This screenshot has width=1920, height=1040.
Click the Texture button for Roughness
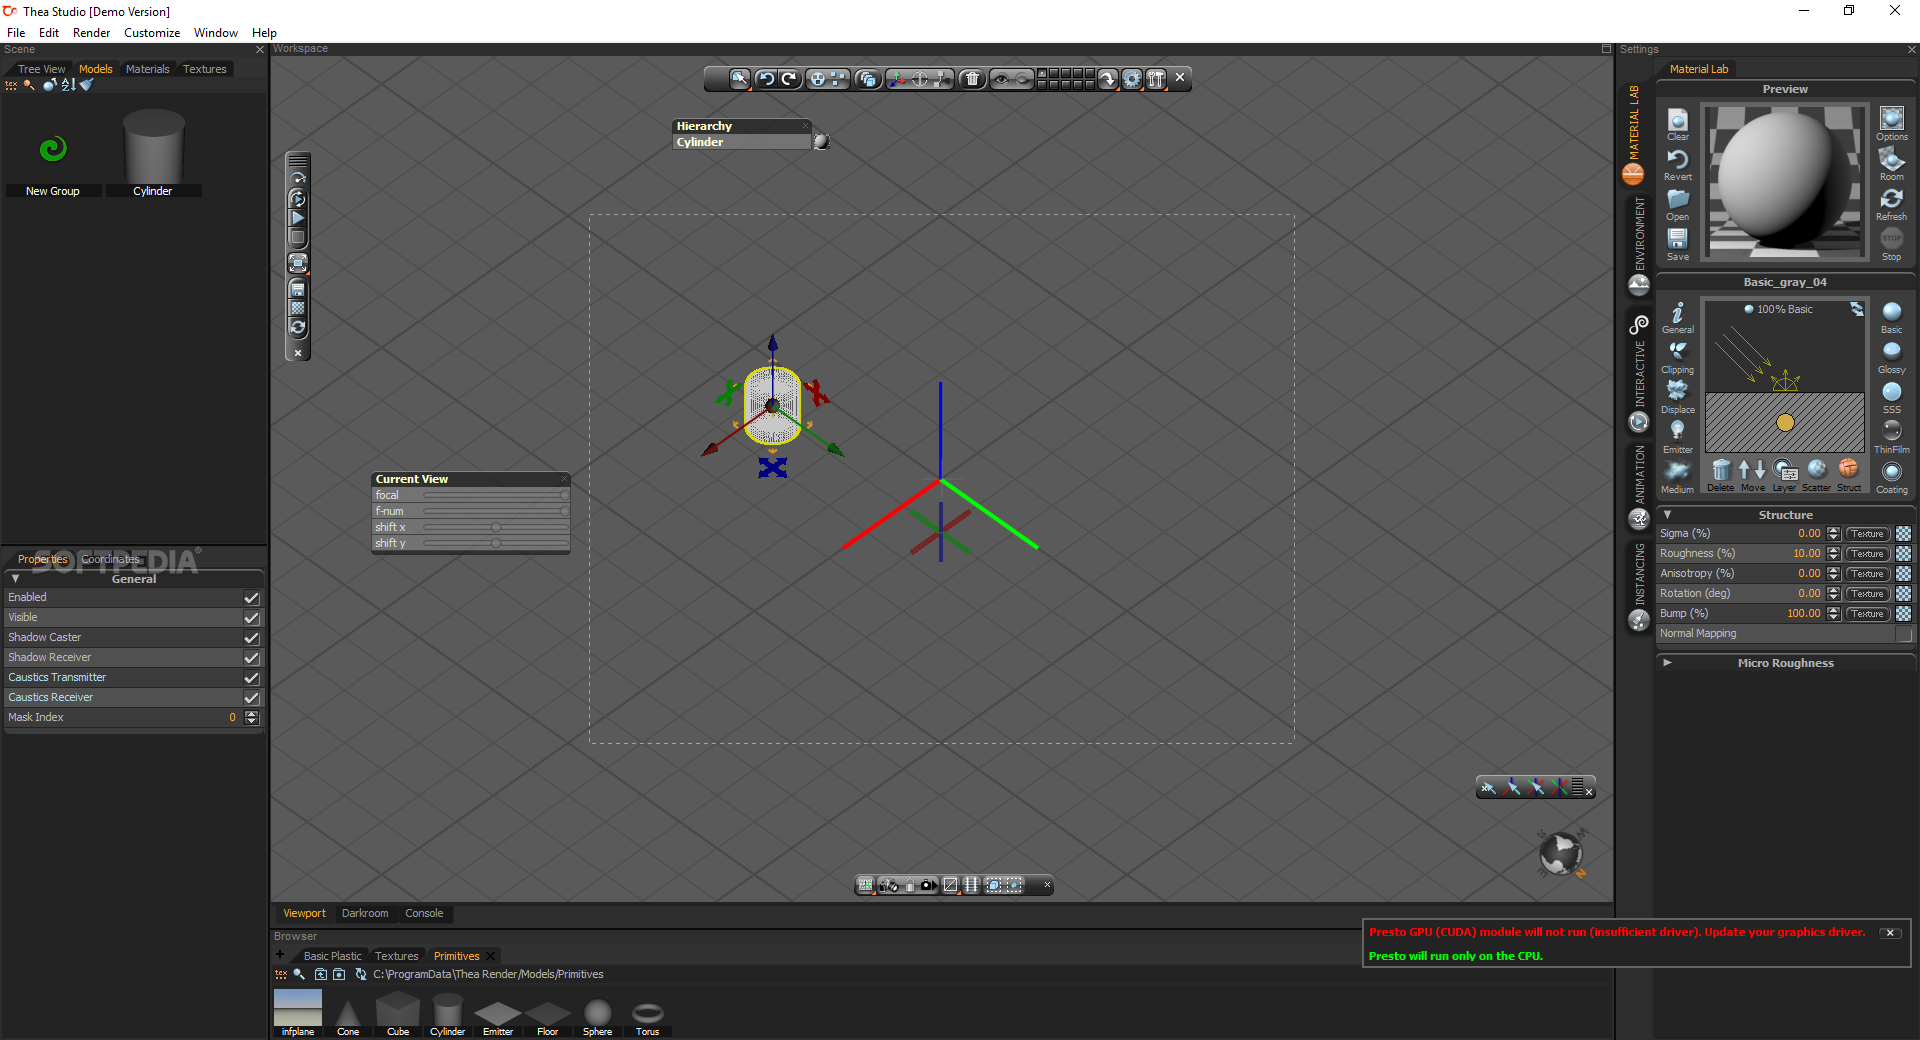coord(1867,554)
